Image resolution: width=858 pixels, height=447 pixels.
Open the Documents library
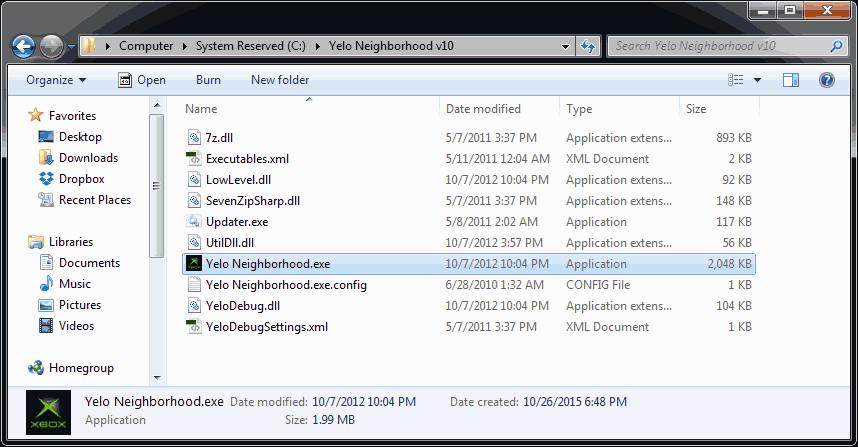click(x=89, y=263)
